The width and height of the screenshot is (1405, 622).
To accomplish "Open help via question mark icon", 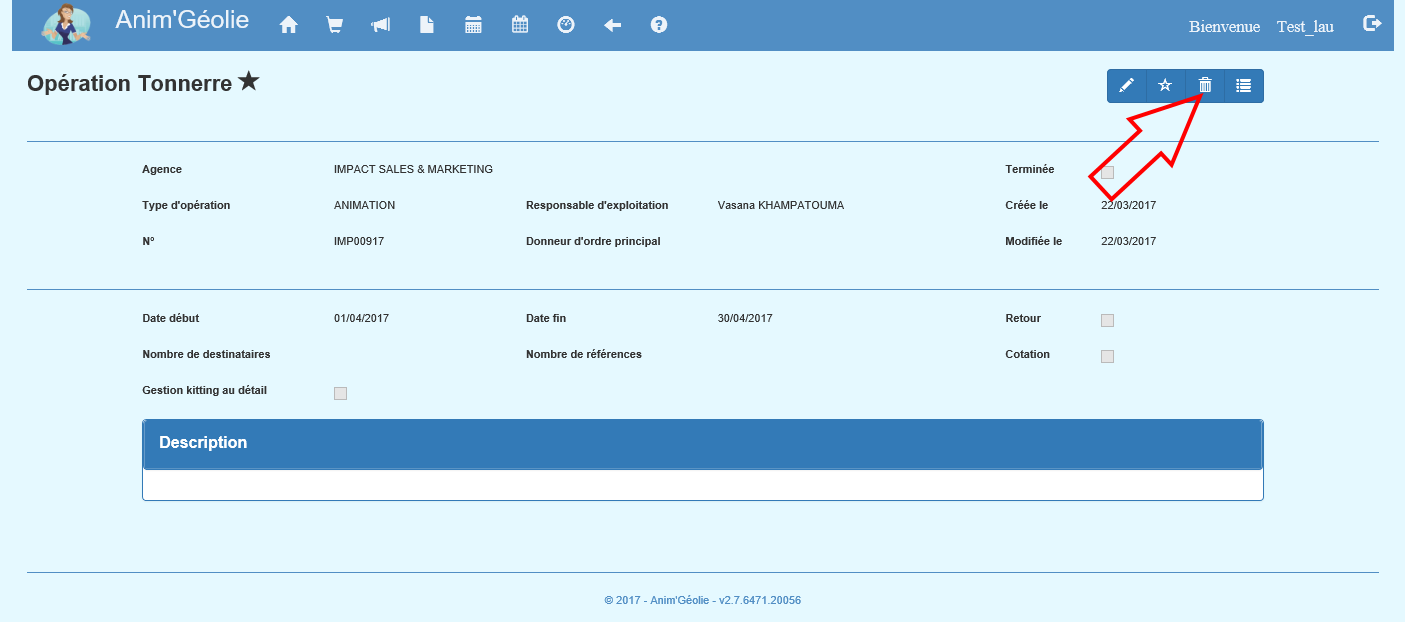I will [x=659, y=26].
